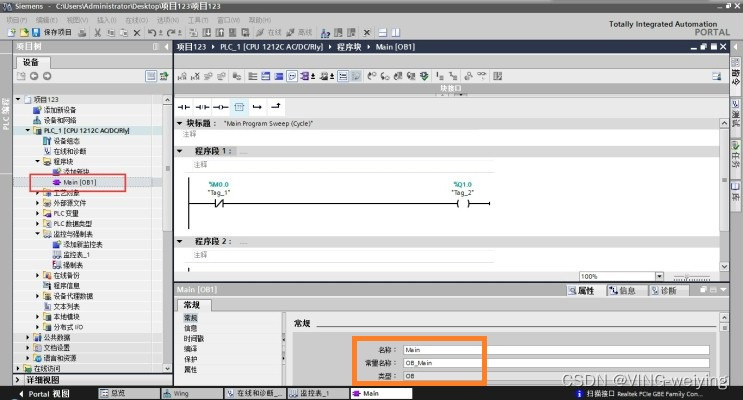This screenshot has height=400, width=743.
Task: Insert output coil from favorites
Action: pyautogui.click(x=220, y=107)
